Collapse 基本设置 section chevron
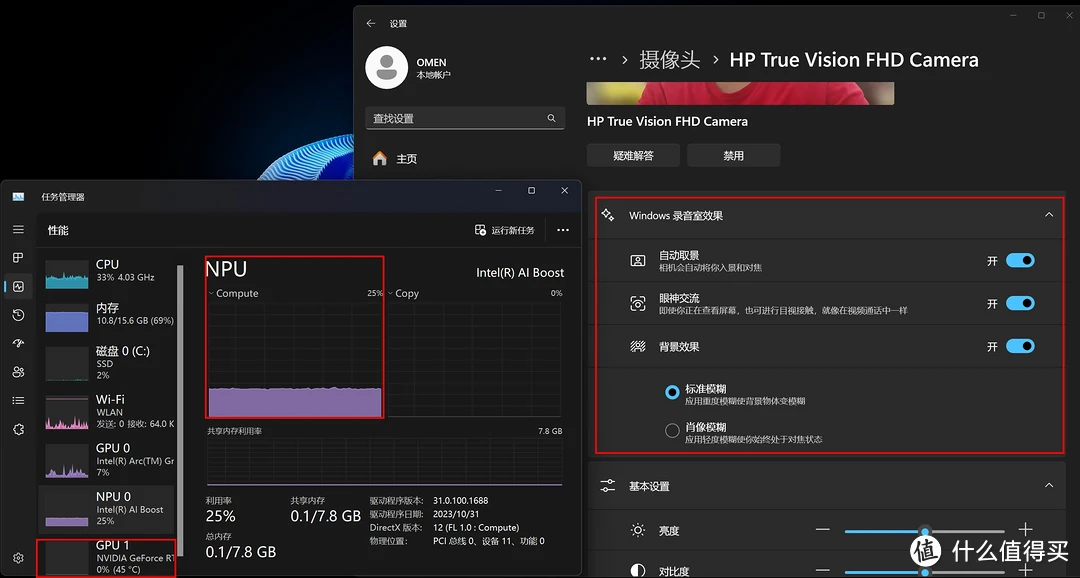Viewport: 1080px width, 578px height. (x=1048, y=486)
